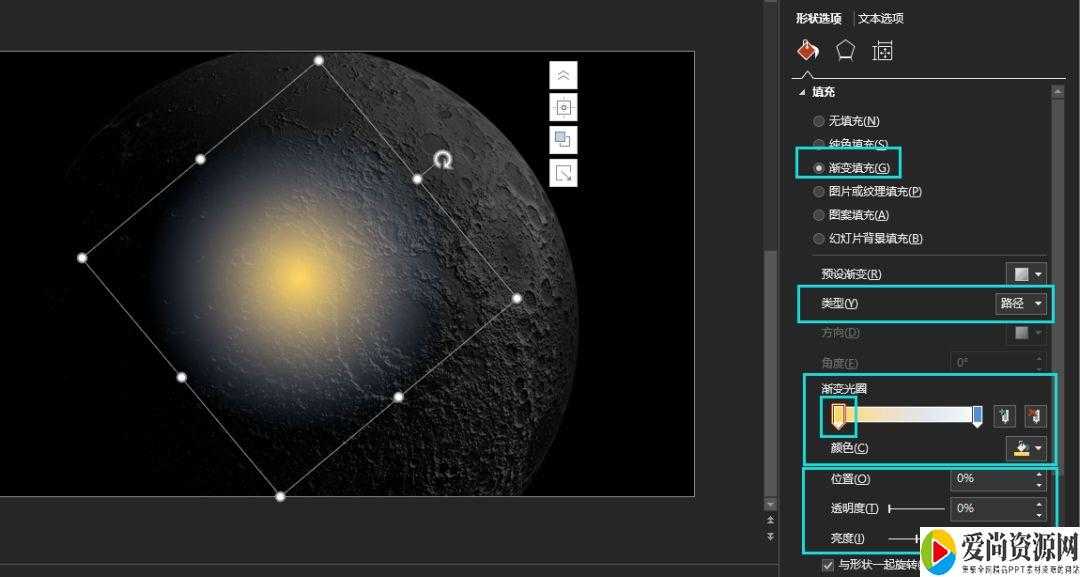Screen dimensions: 1080x577
Task: Open the Fill & Line paint bucket tab
Action: (808, 50)
